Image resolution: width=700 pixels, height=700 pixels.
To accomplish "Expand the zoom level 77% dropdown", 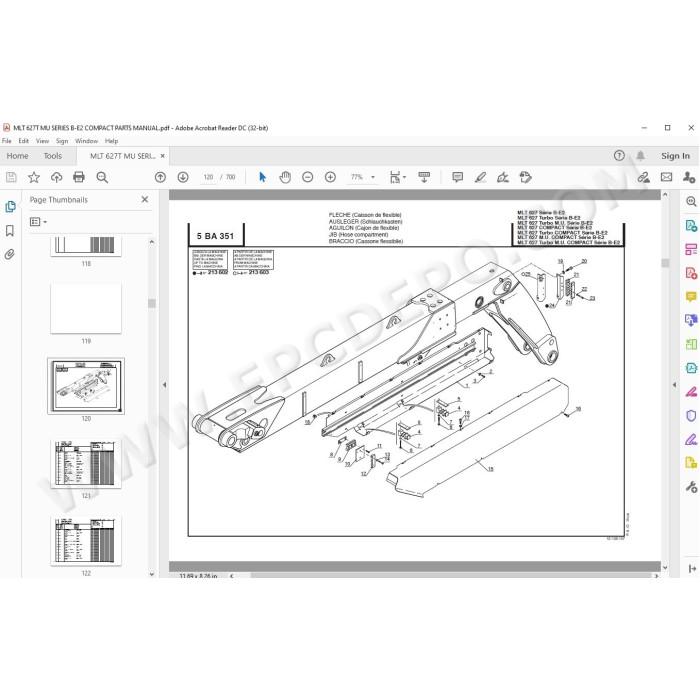I will coord(373,177).
